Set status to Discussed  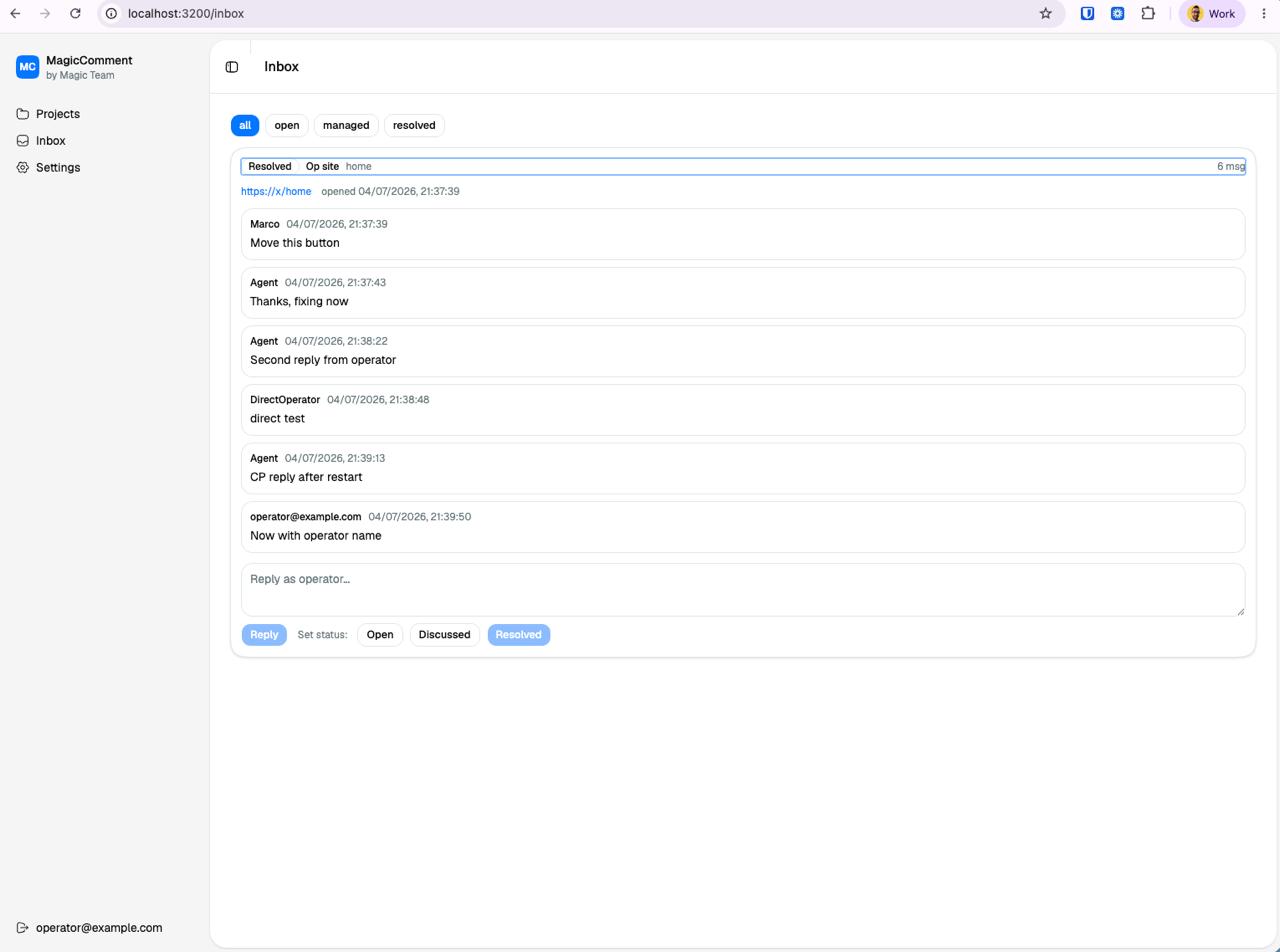tap(444, 635)
